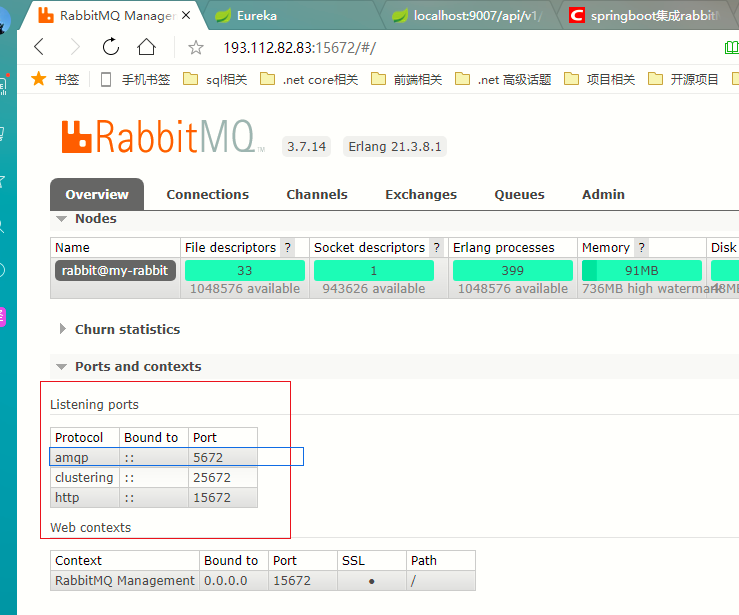Open the 前端相关 bookmark folder
Image resolution: width=739 pixels, height=615 pixels.
click(406, 79)
